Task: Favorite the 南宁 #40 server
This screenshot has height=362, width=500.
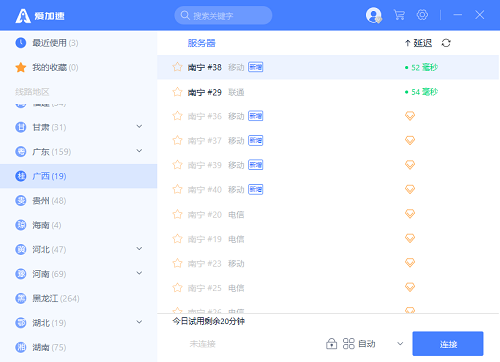Action: pyautogui.click(x=177, y=189)
